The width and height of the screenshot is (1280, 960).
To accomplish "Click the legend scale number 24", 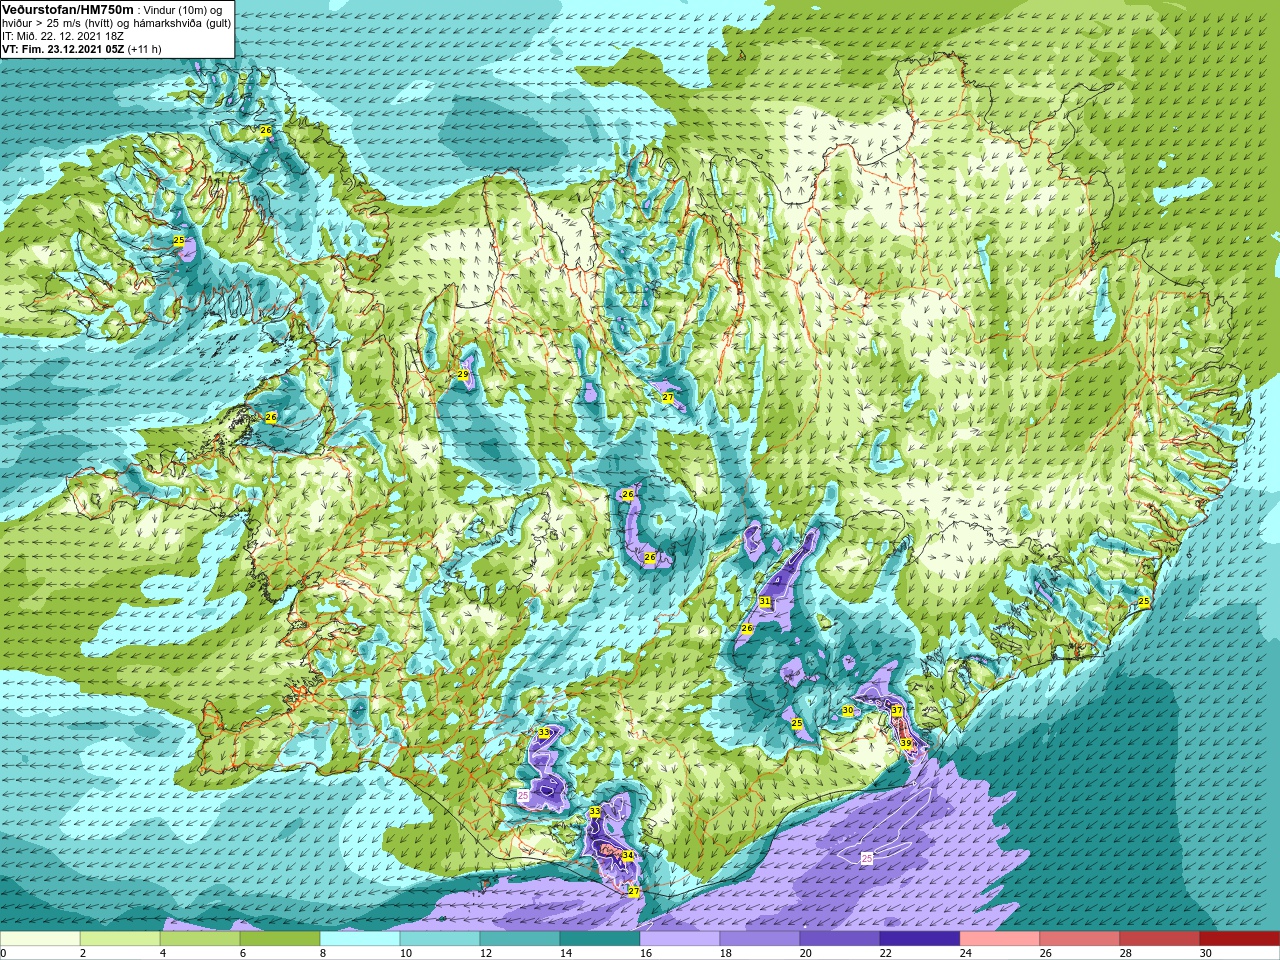I will point(966,953).
